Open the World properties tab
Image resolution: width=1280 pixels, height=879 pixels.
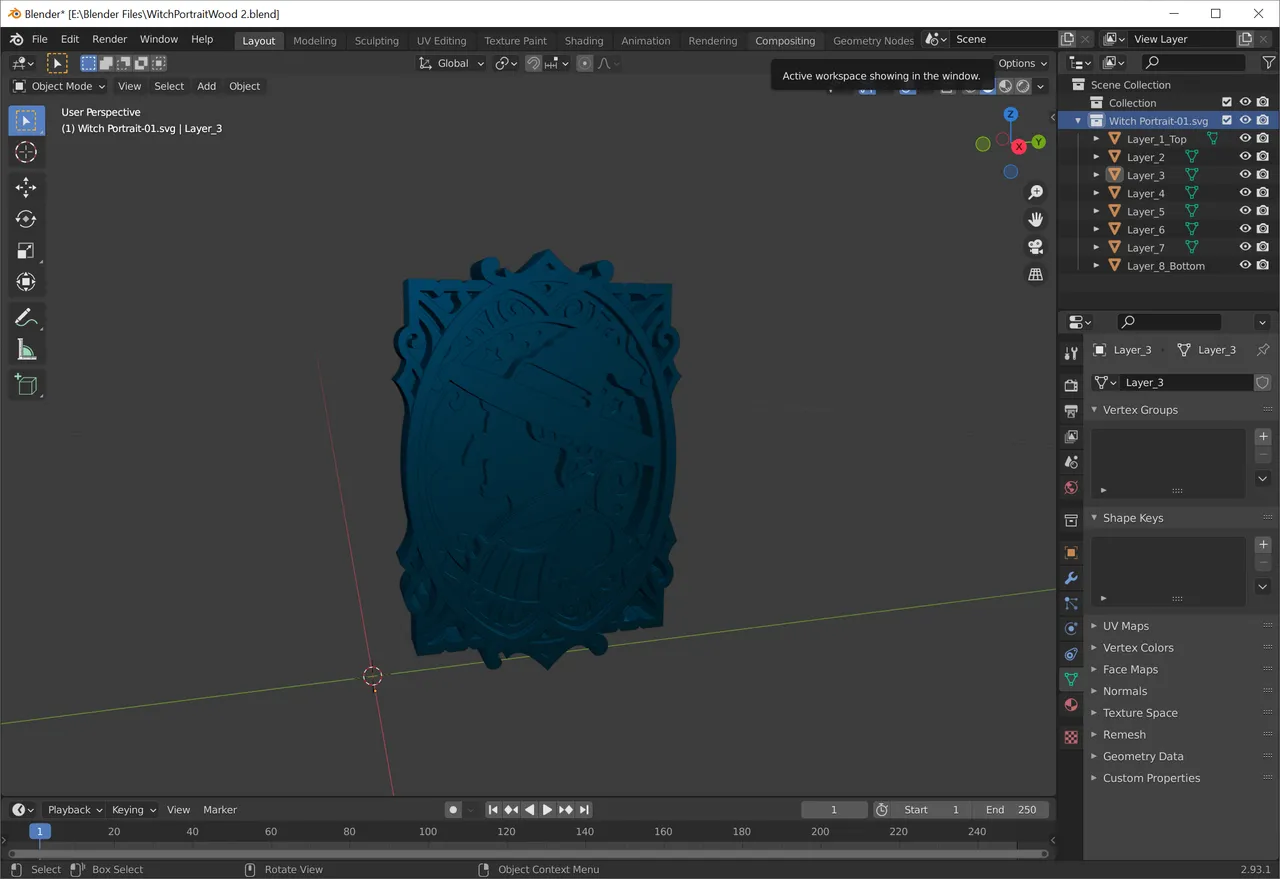pos(1071,488)
